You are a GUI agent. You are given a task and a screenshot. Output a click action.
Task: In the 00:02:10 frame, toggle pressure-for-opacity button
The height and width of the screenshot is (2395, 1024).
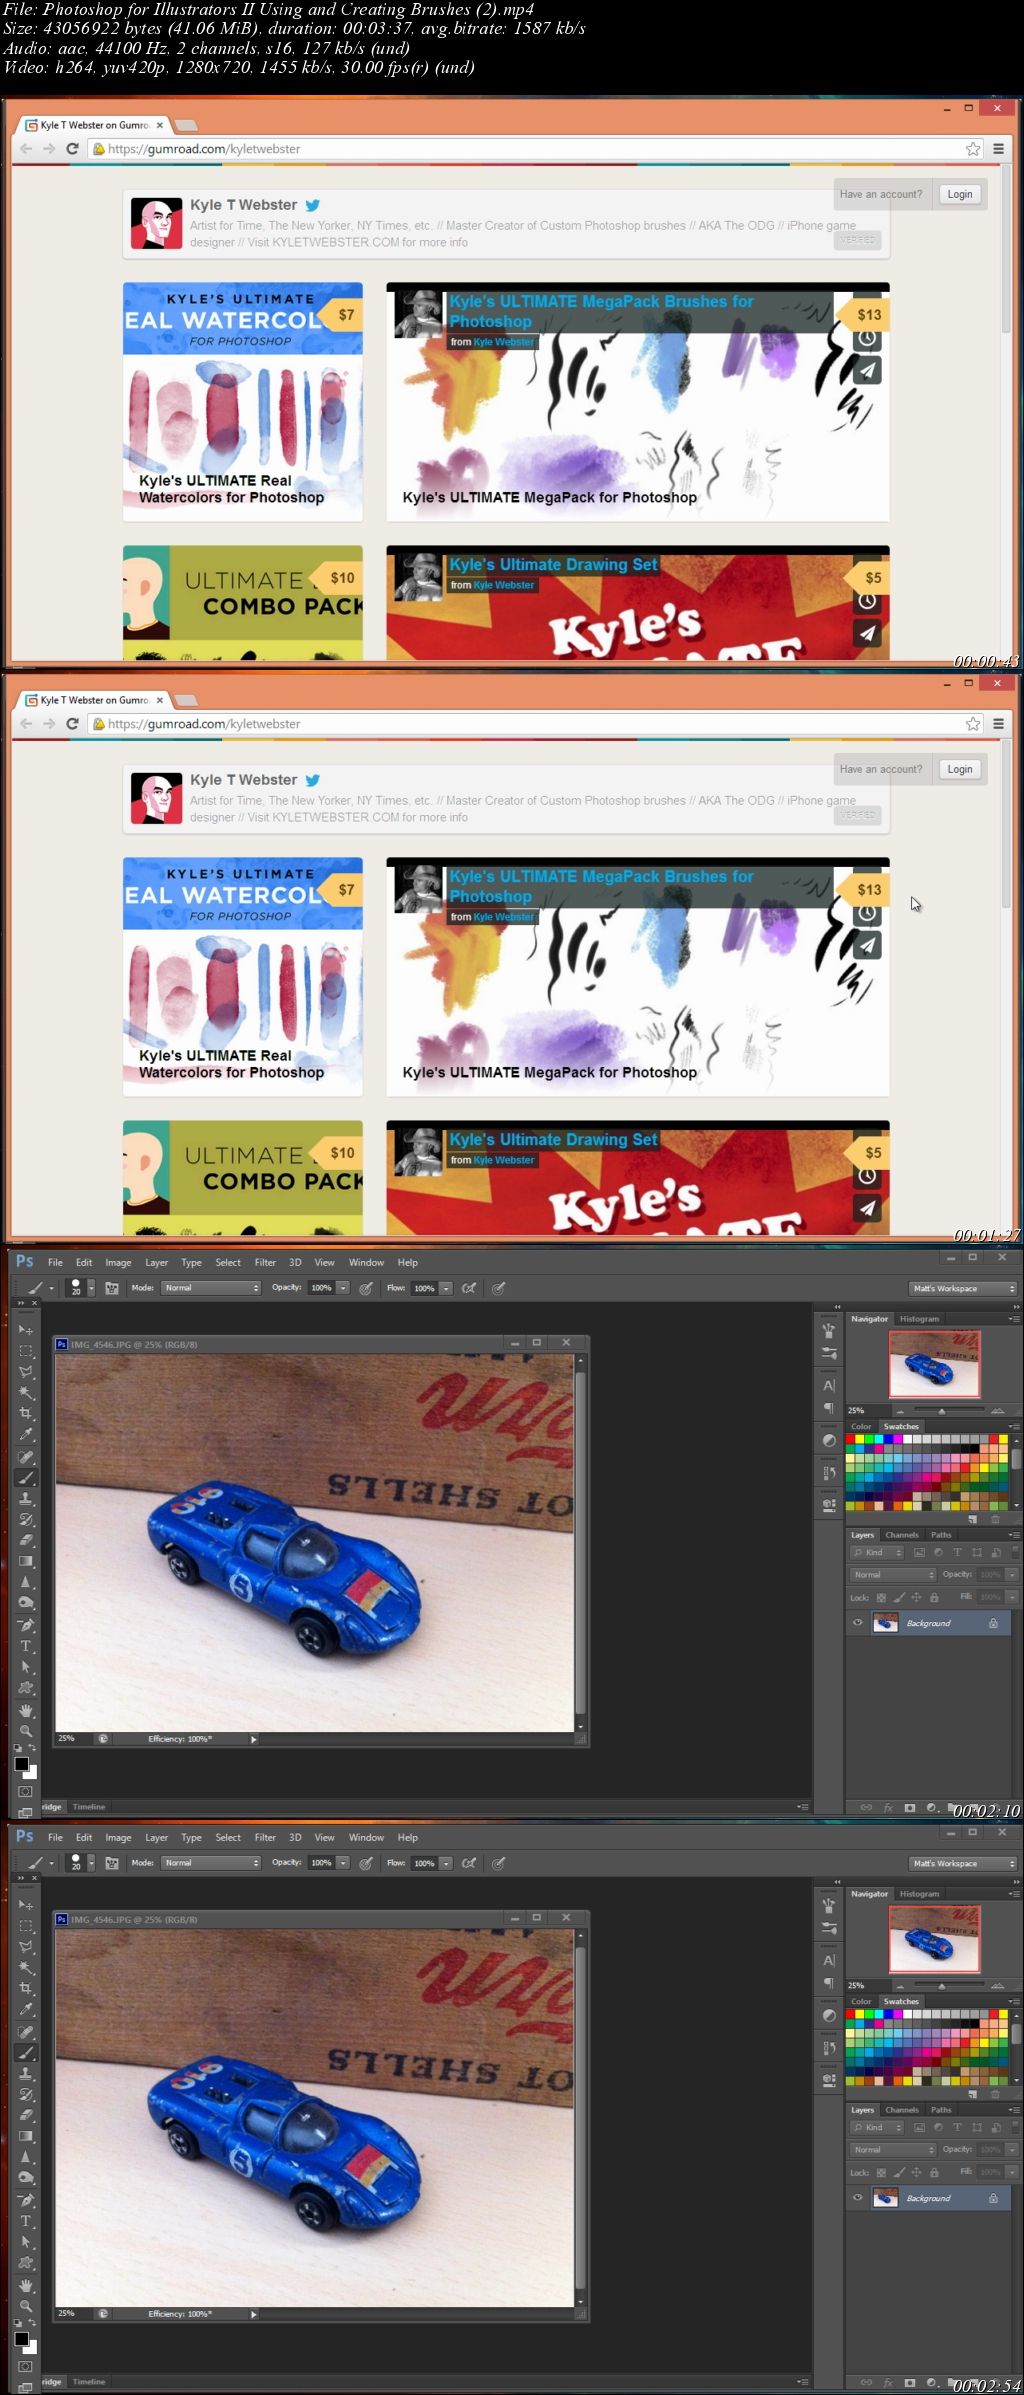click(366, 1288)
